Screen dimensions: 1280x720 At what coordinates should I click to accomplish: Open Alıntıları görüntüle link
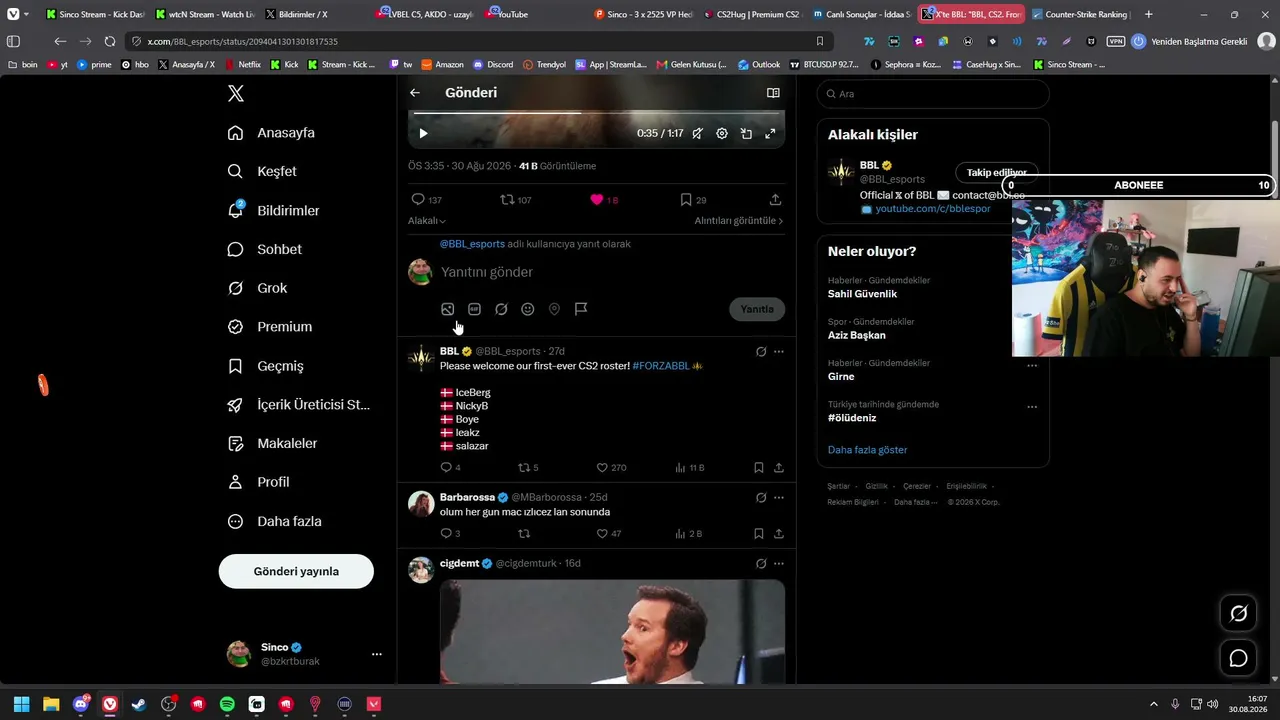pyautogui.click(x=739, y=221)
